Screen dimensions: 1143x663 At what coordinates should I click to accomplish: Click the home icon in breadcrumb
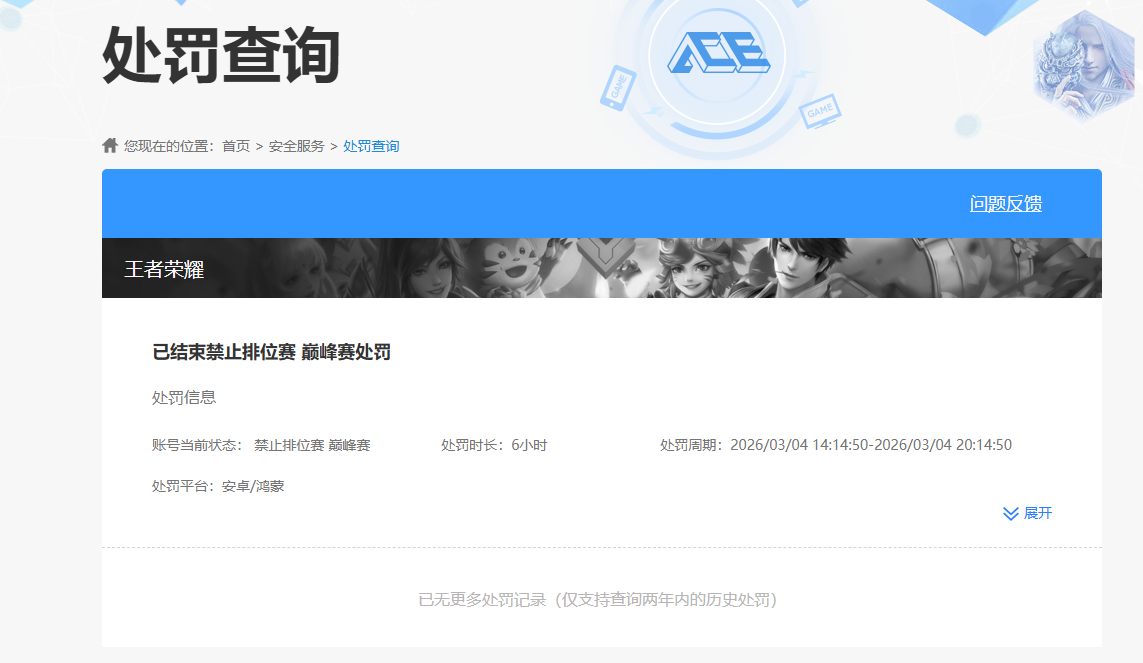pos(110,146)
